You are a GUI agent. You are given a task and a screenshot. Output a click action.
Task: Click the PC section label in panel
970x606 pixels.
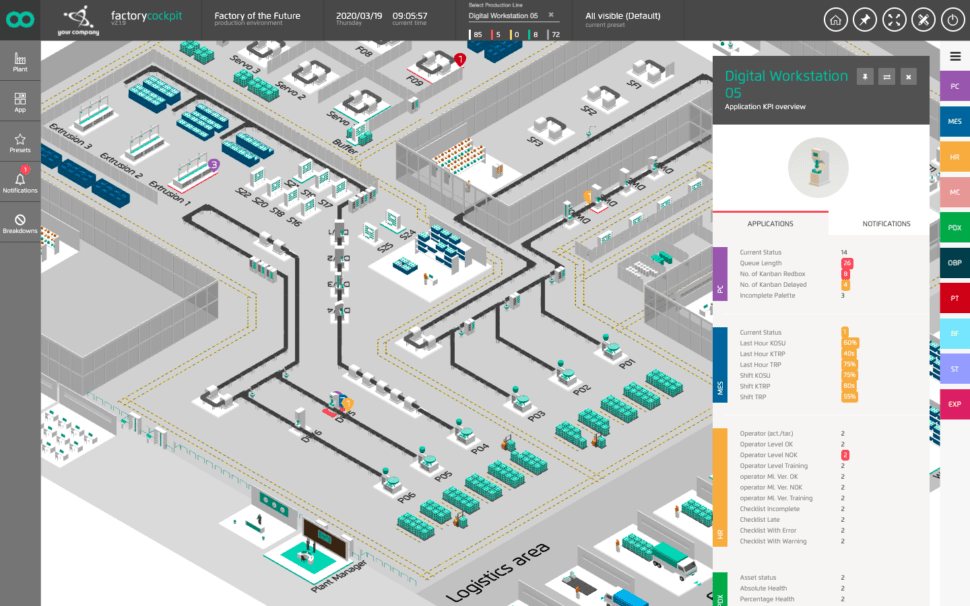pyautogui.click(x=720, y=274)
